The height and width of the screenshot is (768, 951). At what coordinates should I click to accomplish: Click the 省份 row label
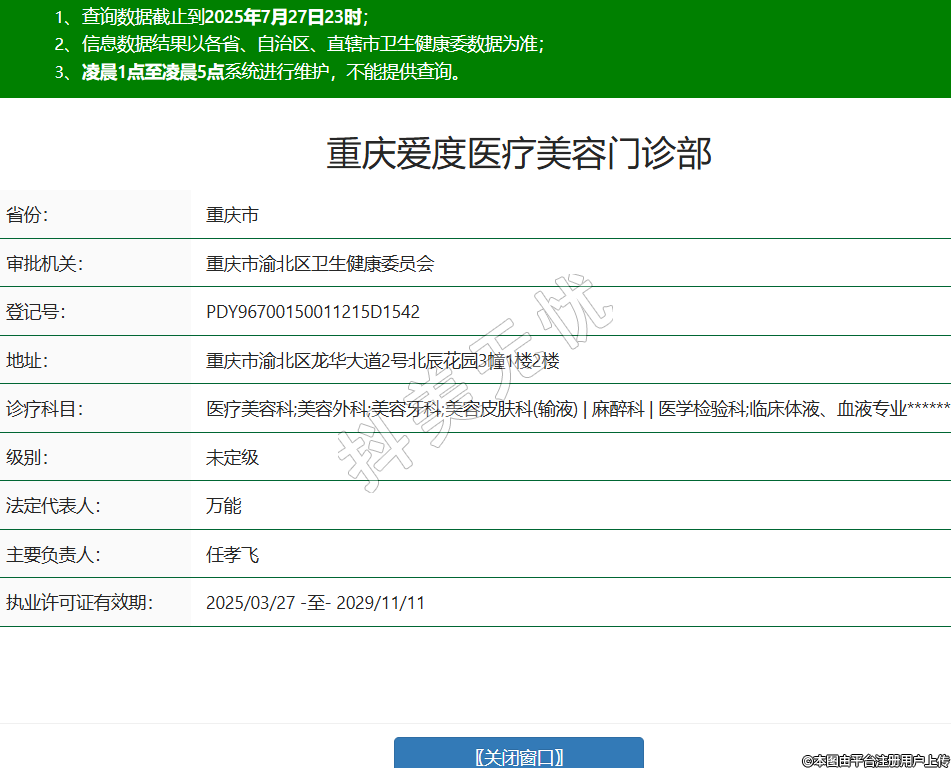point(27,215)
